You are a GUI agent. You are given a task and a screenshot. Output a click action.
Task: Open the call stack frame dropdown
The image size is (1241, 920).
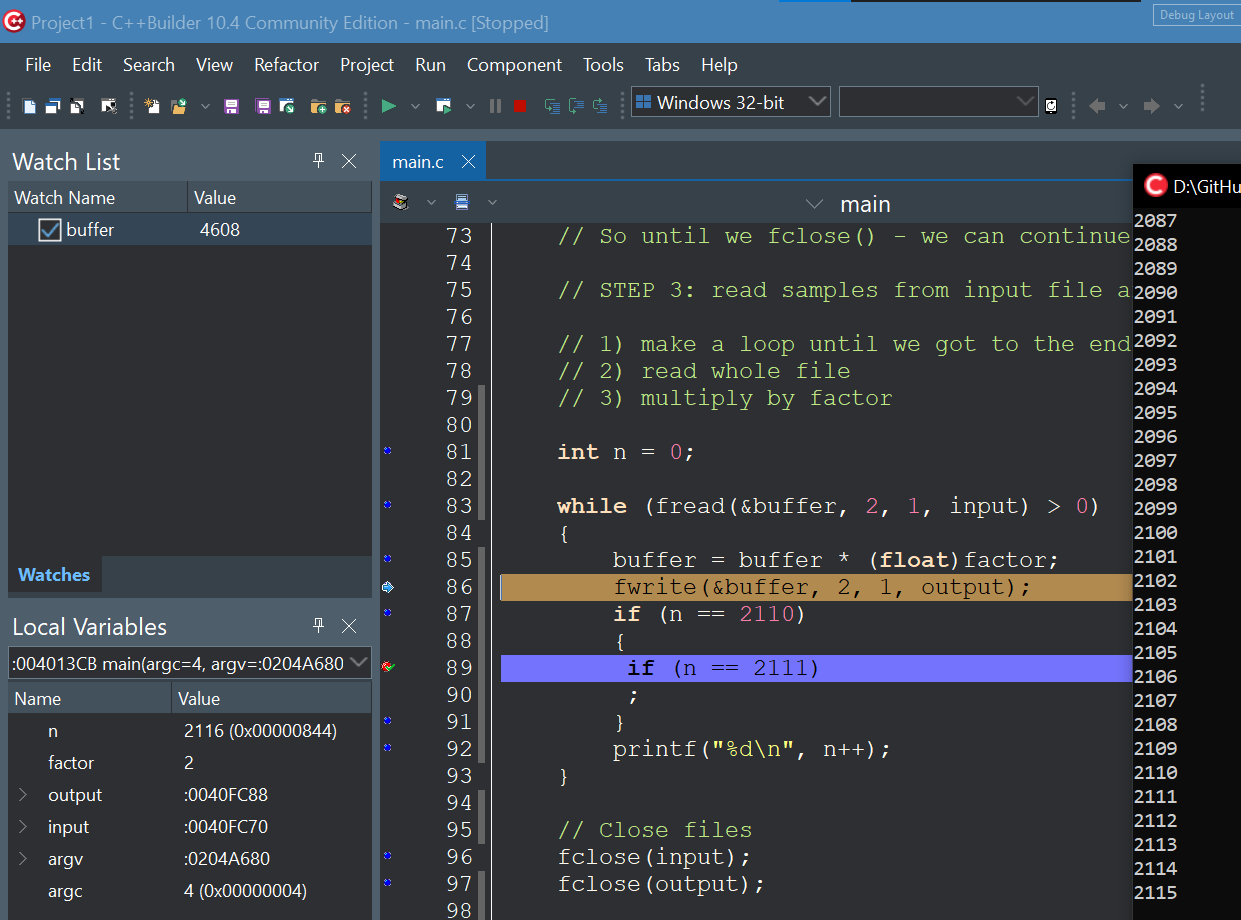[359, 663]
